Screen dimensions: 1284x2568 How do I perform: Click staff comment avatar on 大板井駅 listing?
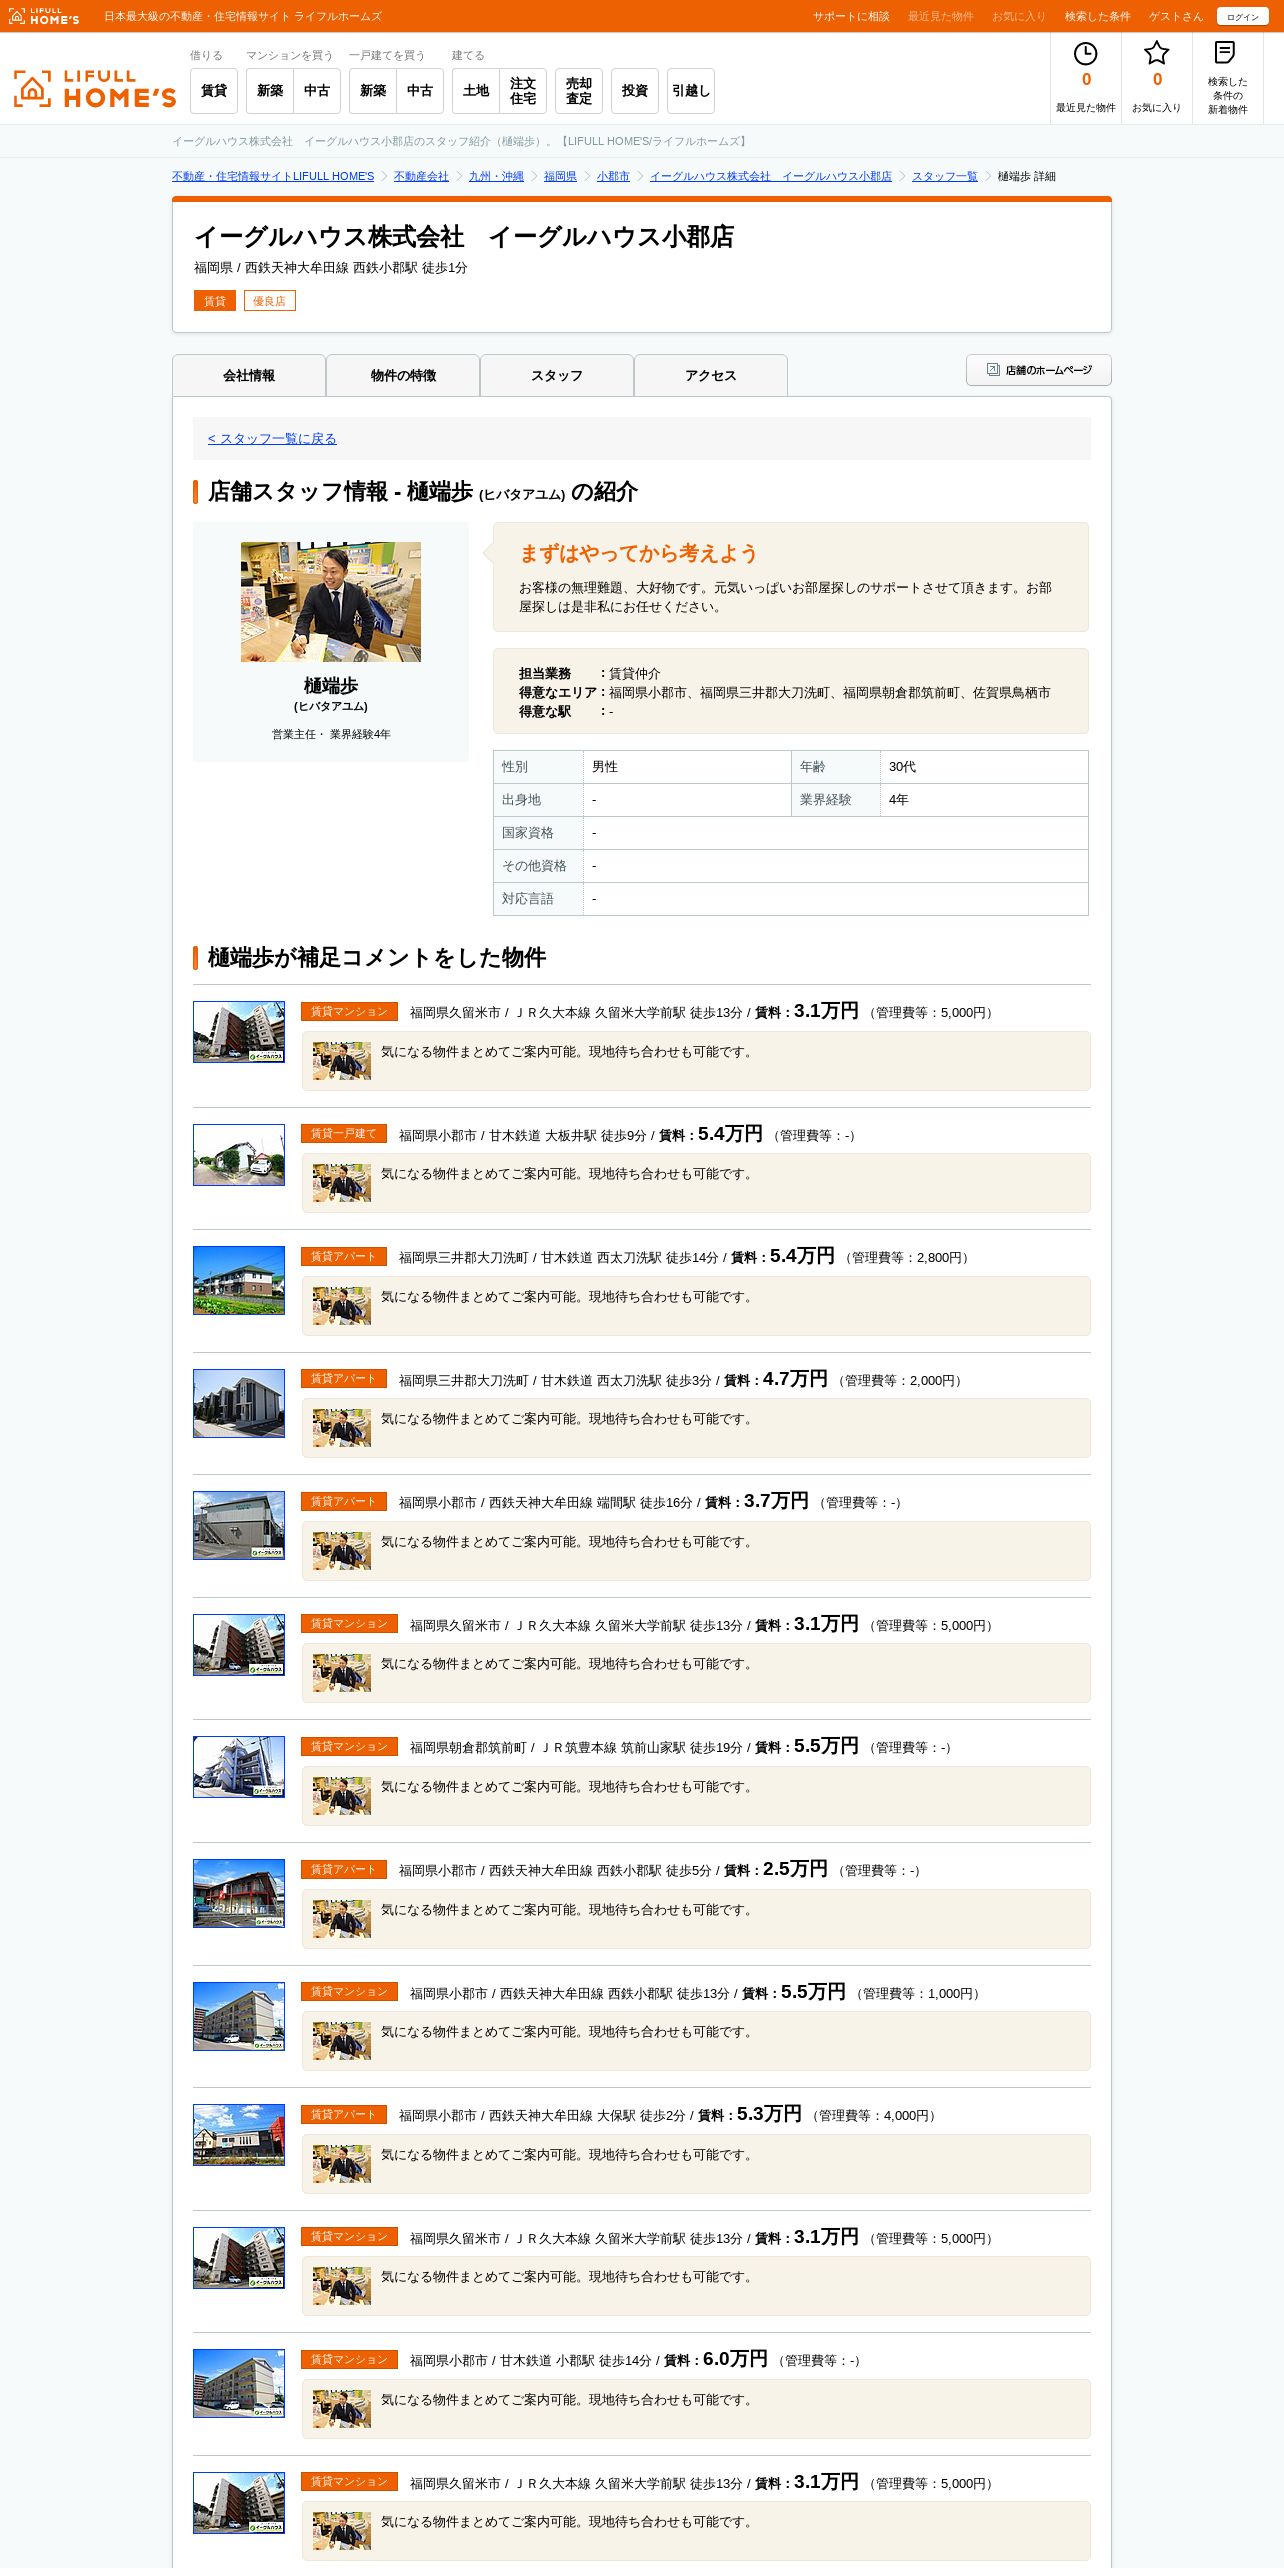[x=341, y=1183]
